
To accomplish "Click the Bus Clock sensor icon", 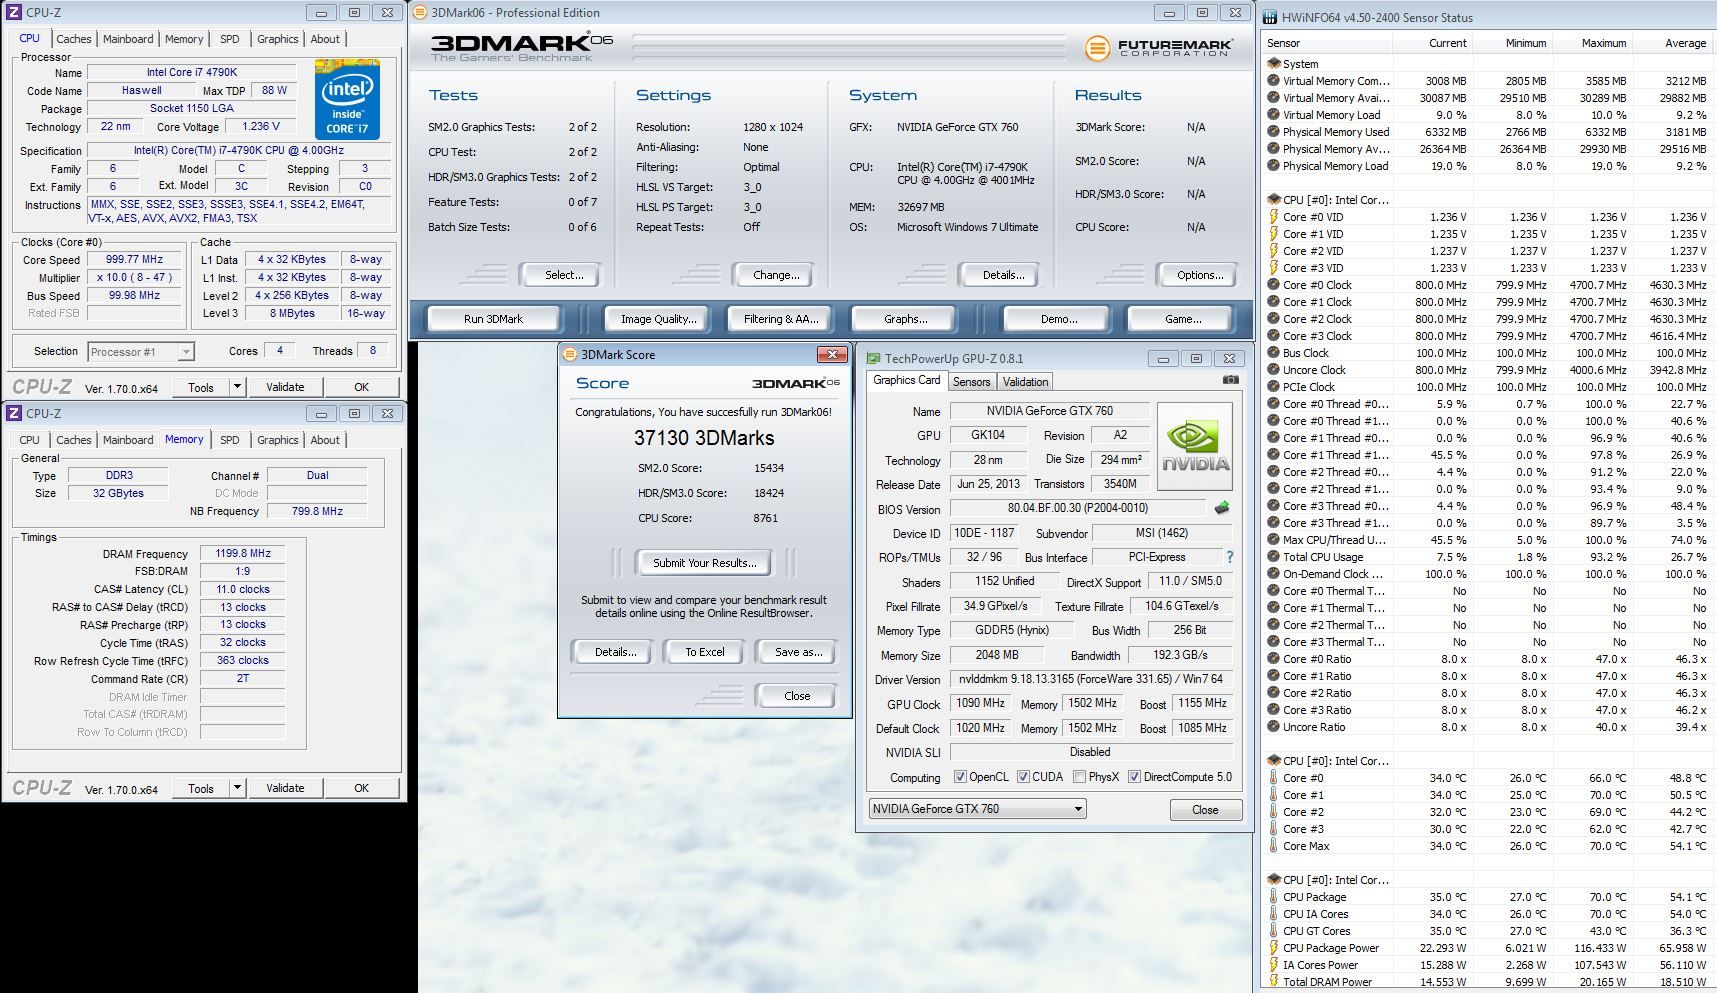I will (1273, 353).
